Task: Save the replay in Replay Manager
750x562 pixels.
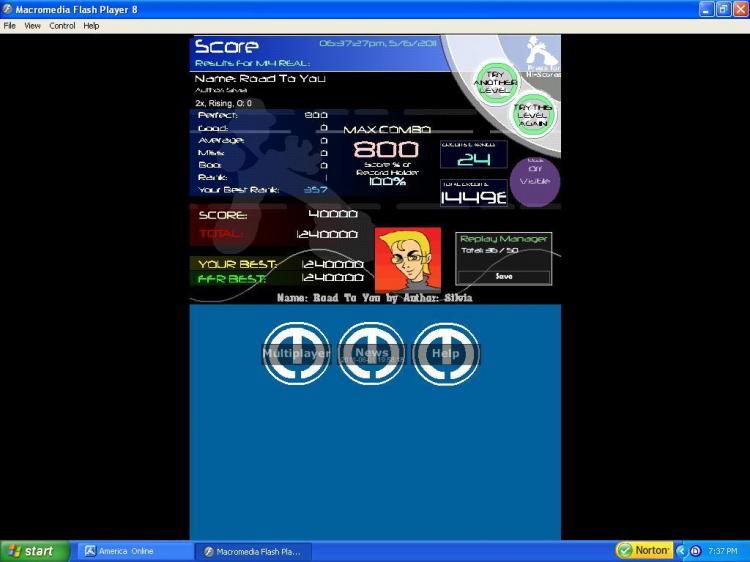Action: pyautogui.click(x=504, y=276)
